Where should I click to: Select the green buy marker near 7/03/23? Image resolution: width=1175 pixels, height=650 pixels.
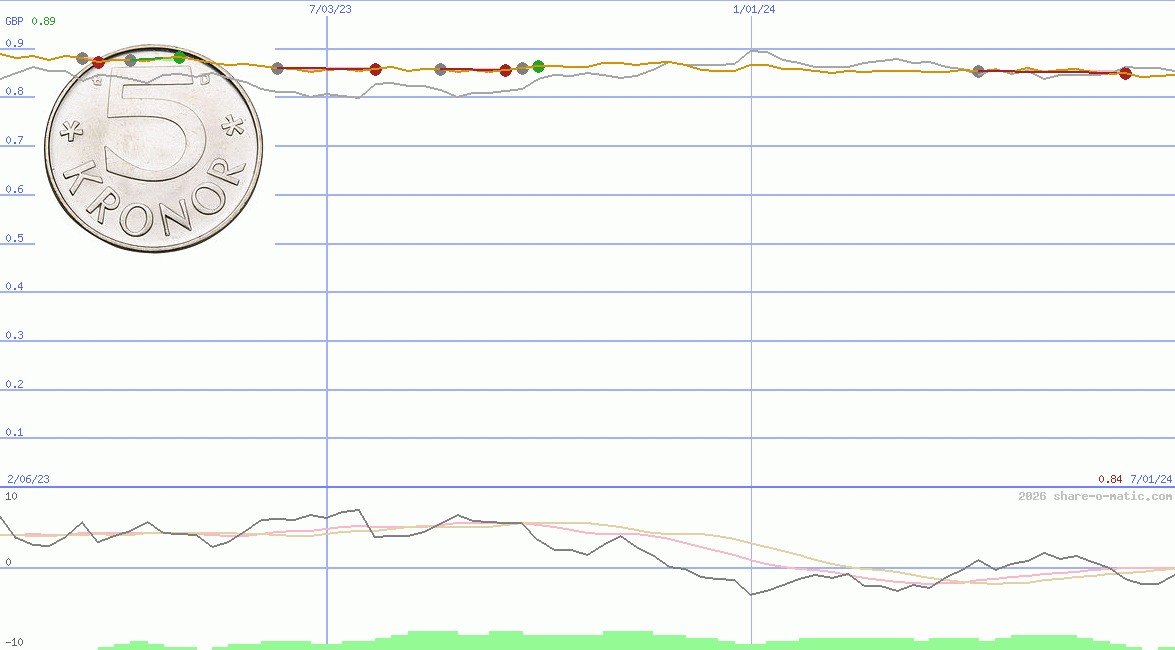tap(180, 58)
